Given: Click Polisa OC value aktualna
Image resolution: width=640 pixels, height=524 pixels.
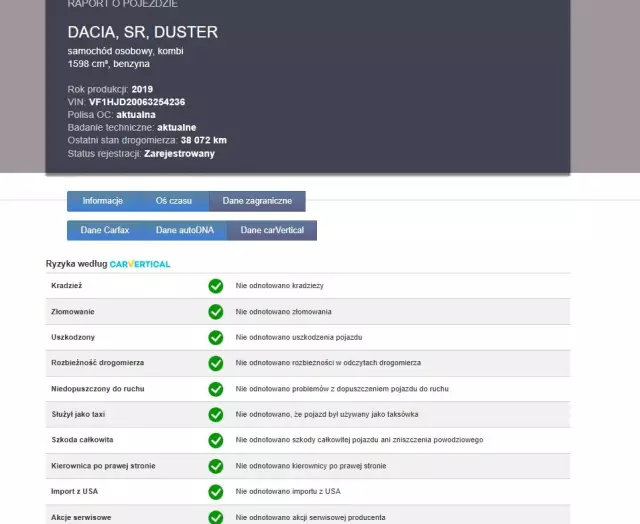Looking at the screenshot, I should (x=136, y=115).
